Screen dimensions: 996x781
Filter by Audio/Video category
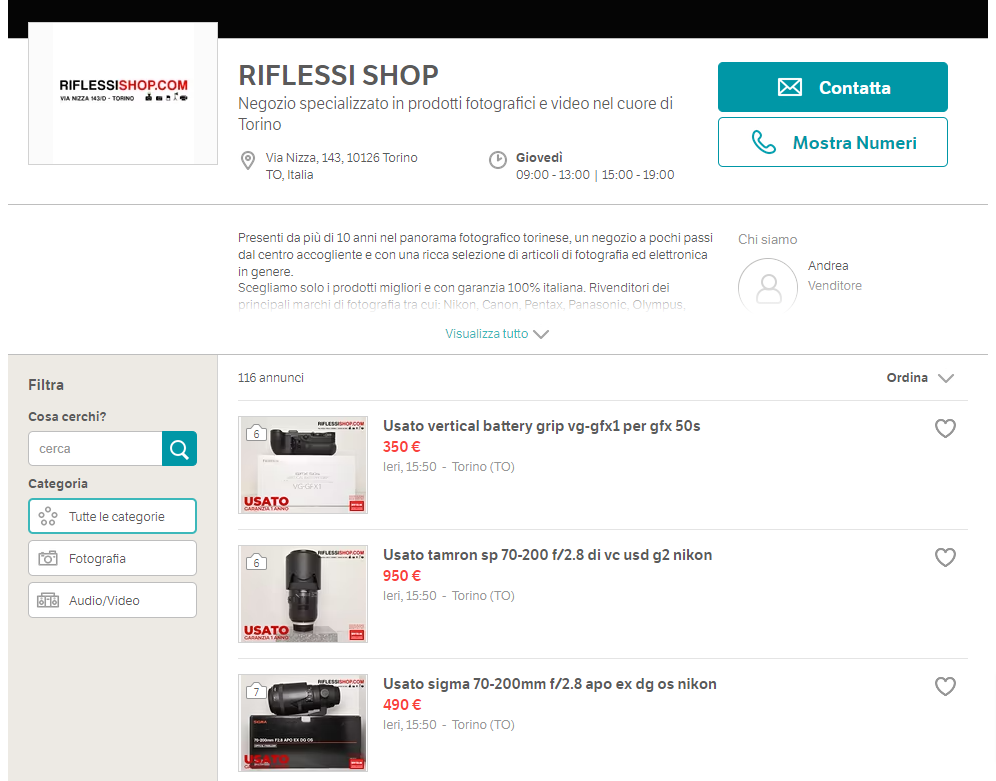(x=112, y=600)
